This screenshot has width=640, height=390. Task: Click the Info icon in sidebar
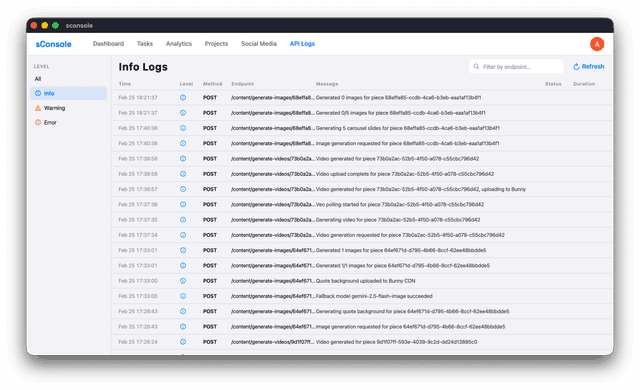(38, 93)
